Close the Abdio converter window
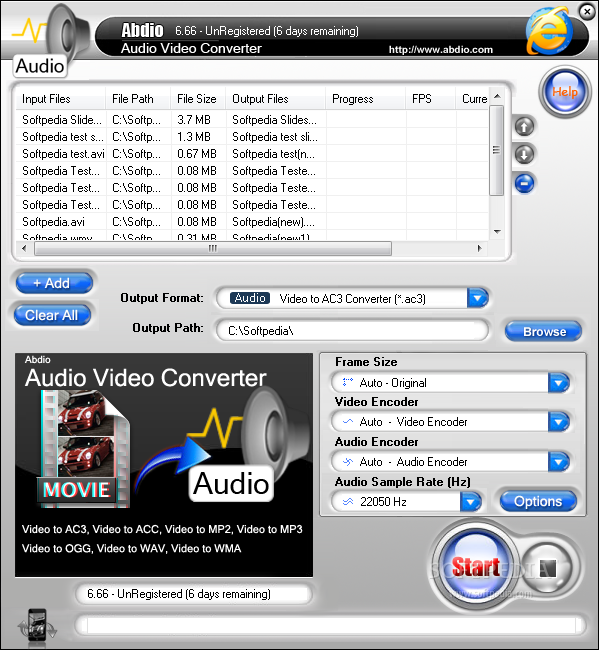Screen dimensions: 599x650 587,12
